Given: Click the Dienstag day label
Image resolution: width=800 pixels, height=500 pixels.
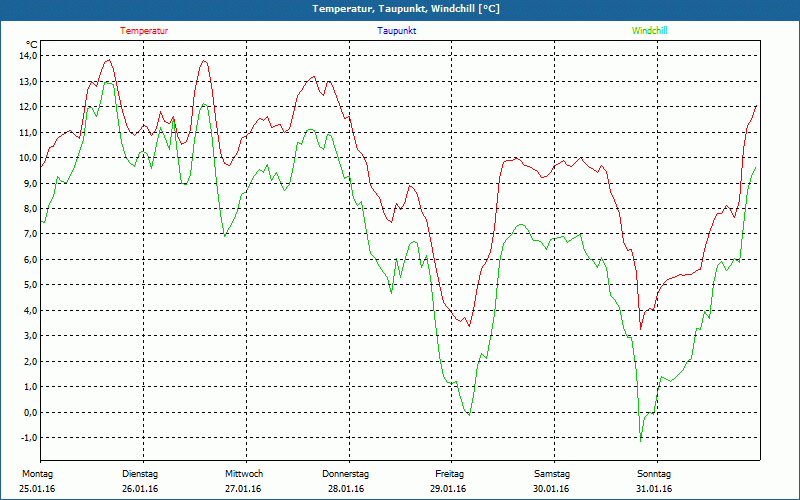Looking at the screenshot, I should [140, 474].
